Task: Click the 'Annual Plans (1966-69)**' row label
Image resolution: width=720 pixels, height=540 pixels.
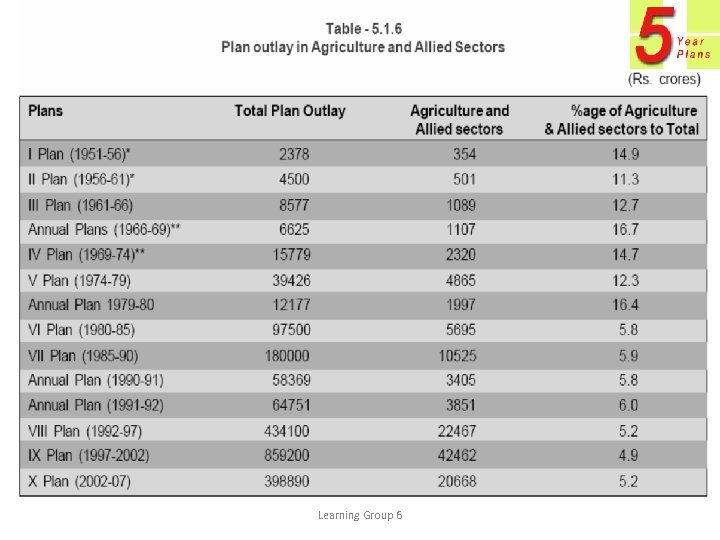Action: click(x=104, y=229)
